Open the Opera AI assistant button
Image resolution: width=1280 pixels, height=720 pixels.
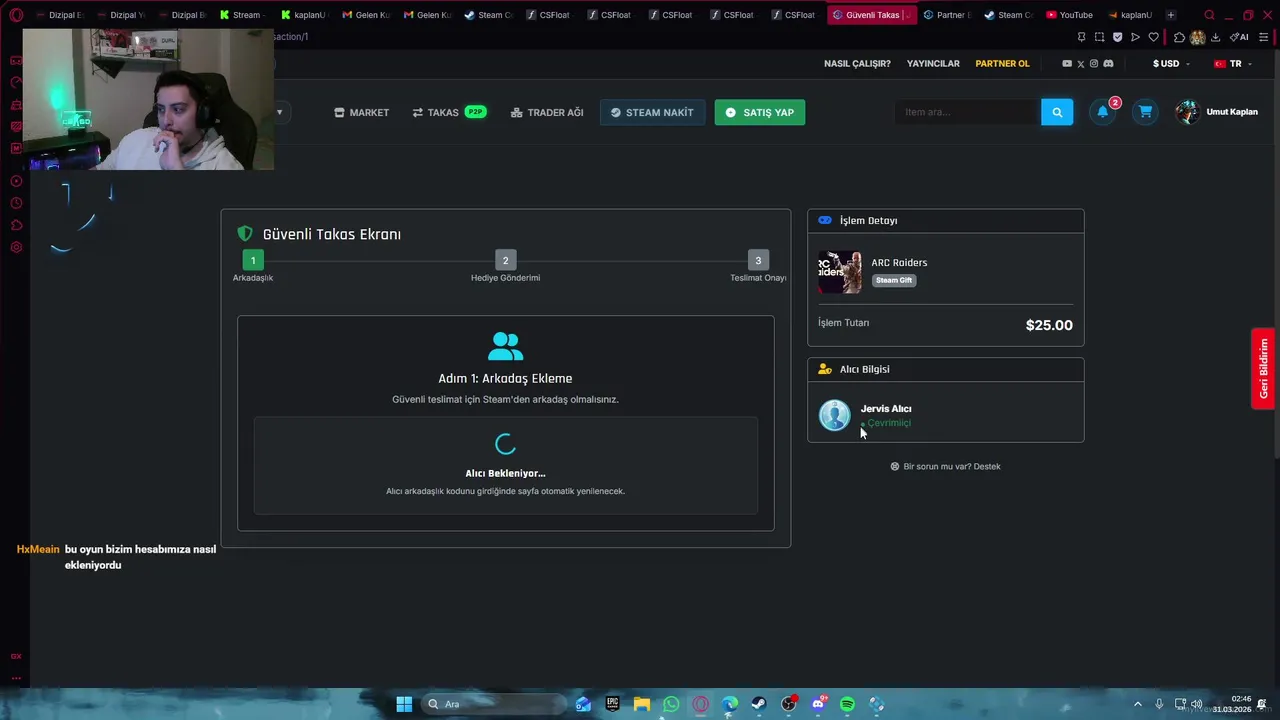click(x=1239, y=37)
